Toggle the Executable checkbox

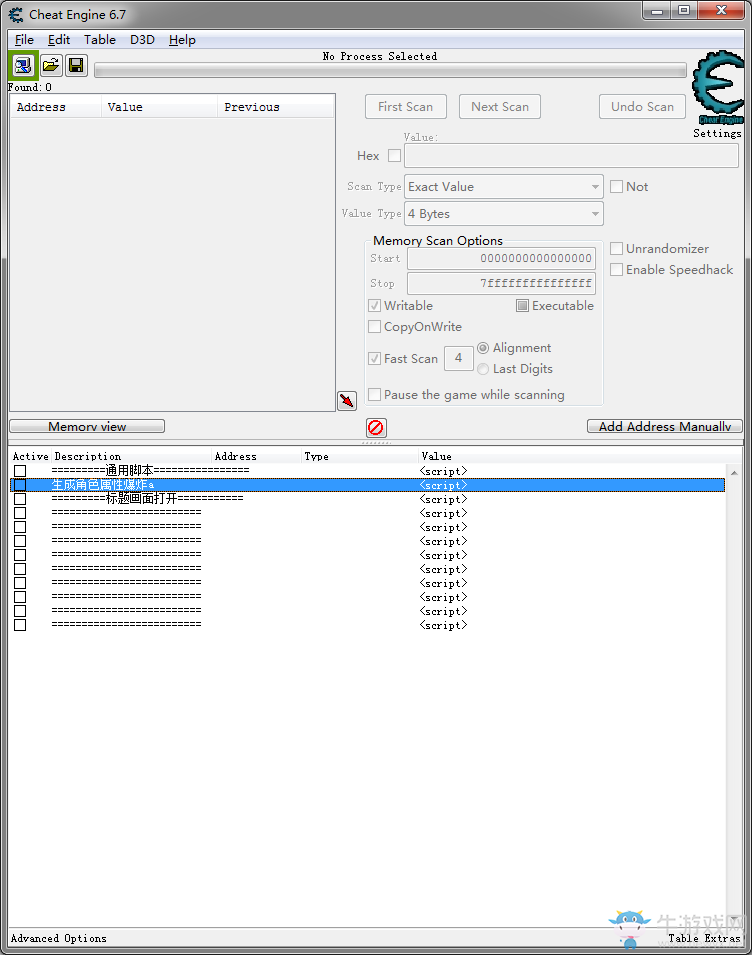pyautogui.click(x=522, y=305)
